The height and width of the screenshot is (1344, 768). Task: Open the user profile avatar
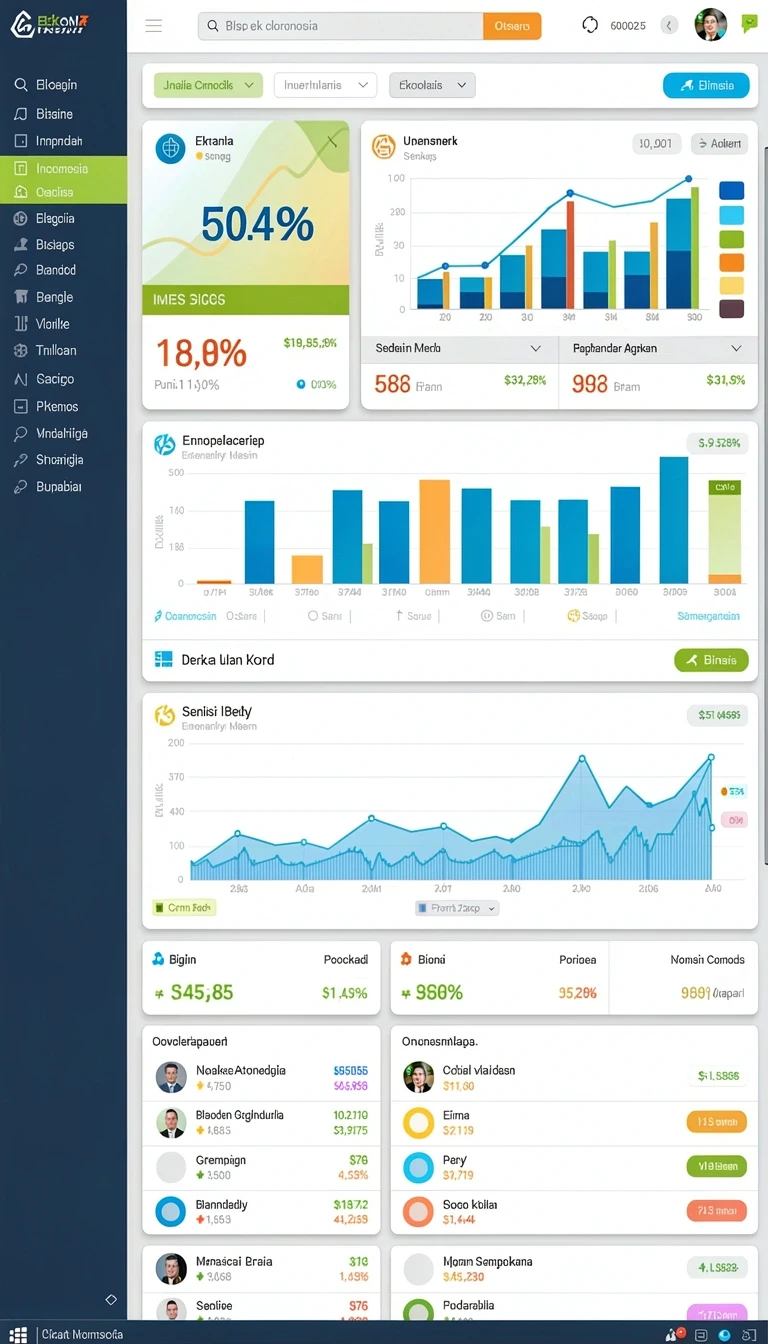click(x=711, y=24)
